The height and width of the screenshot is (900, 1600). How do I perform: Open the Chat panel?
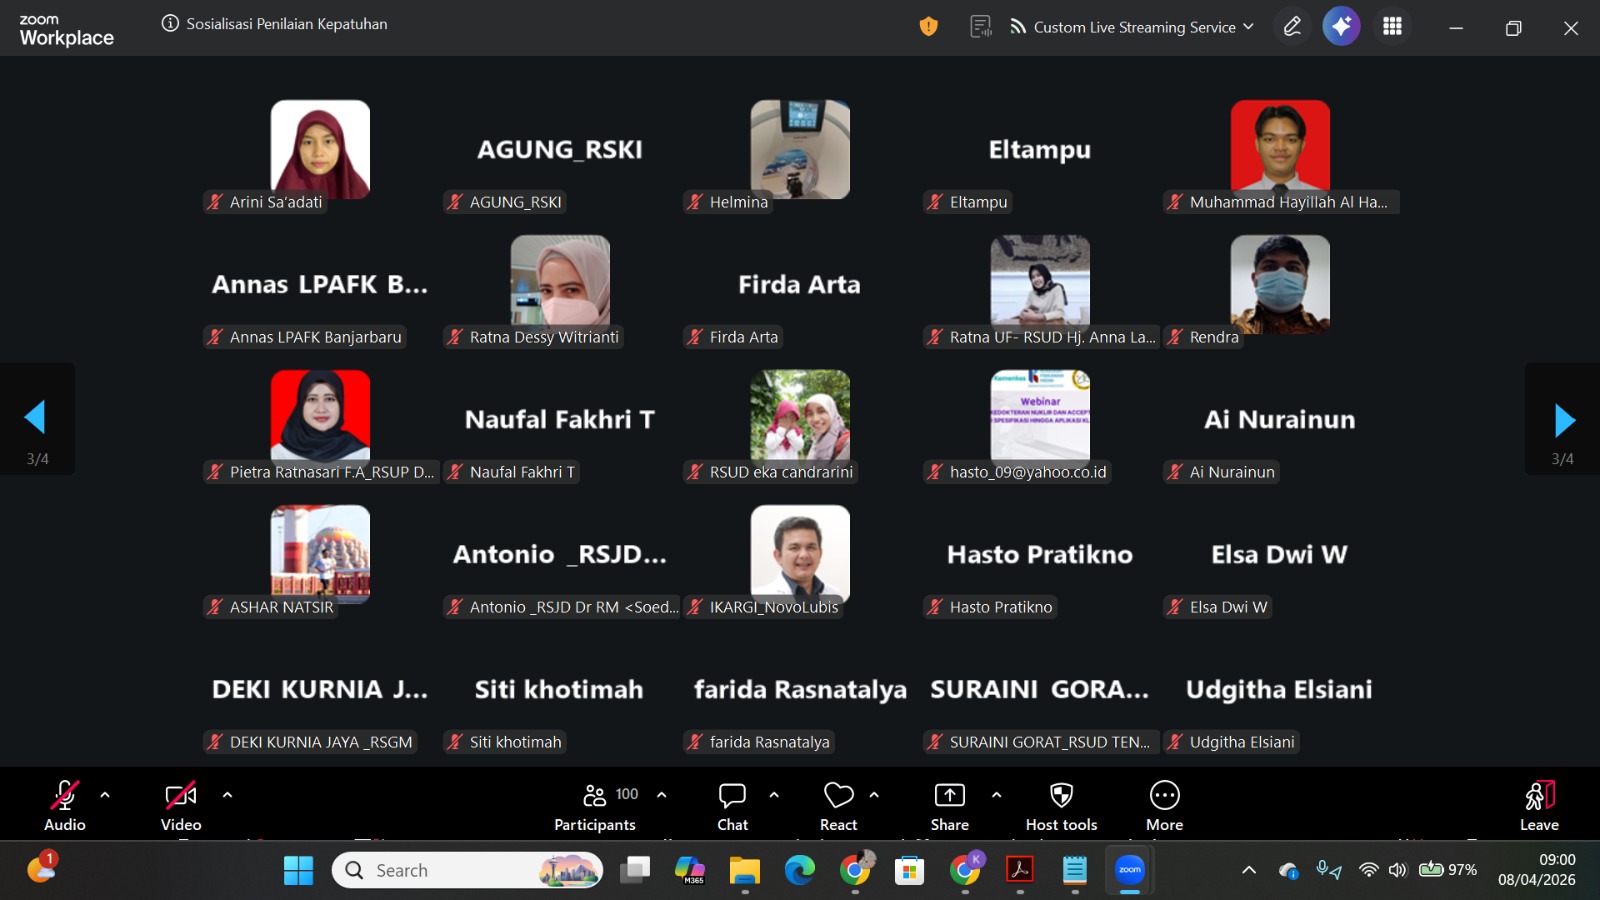(732, 806)
